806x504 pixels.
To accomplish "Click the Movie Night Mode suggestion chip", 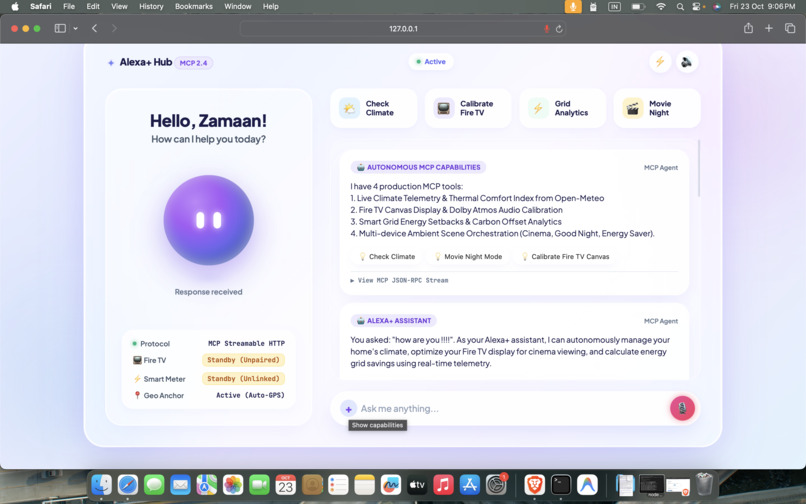I will pos(468,256).
